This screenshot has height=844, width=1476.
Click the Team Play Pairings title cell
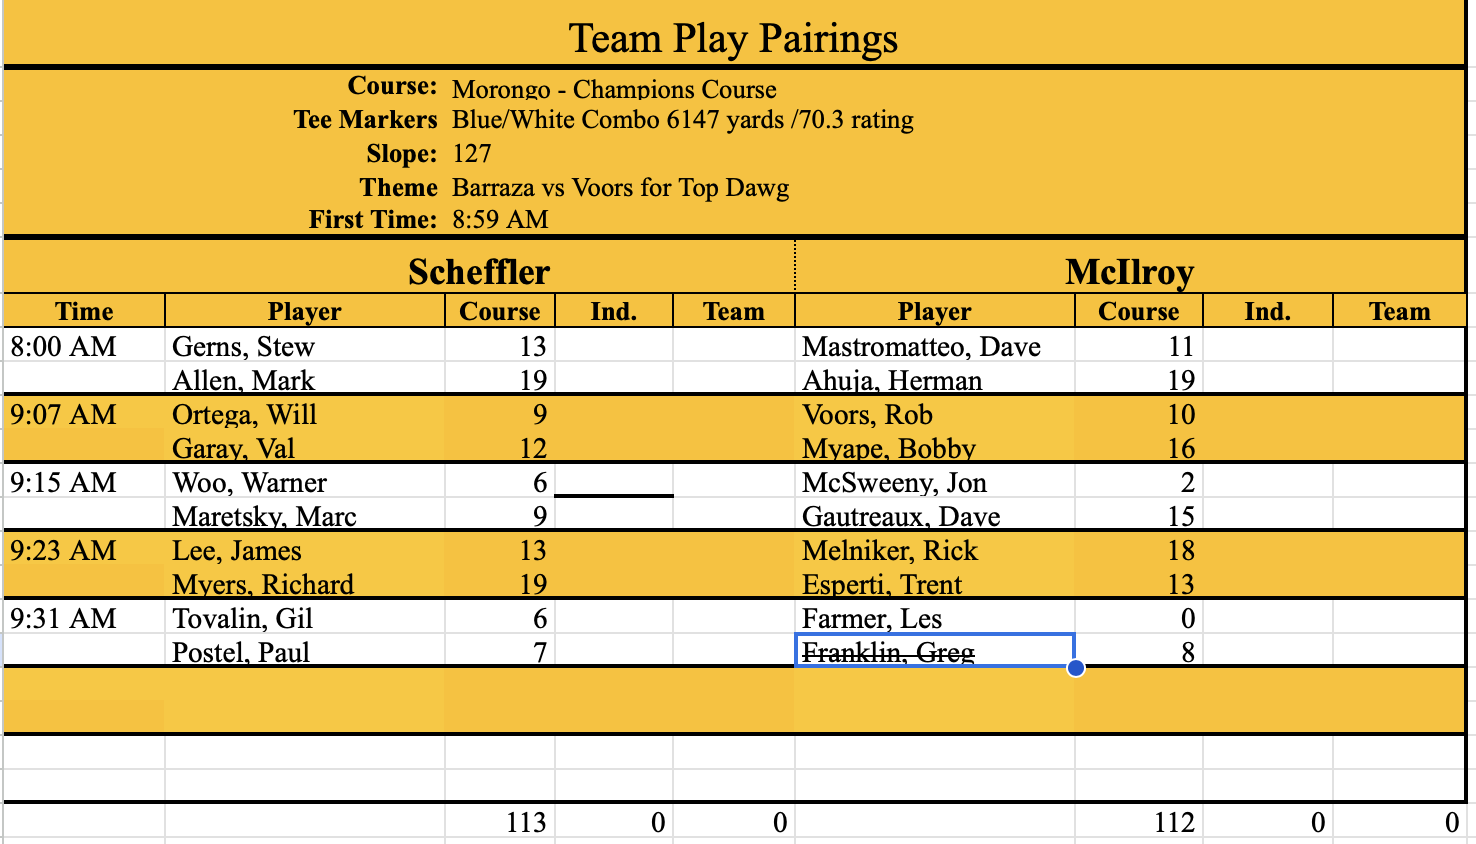(733, 38)
